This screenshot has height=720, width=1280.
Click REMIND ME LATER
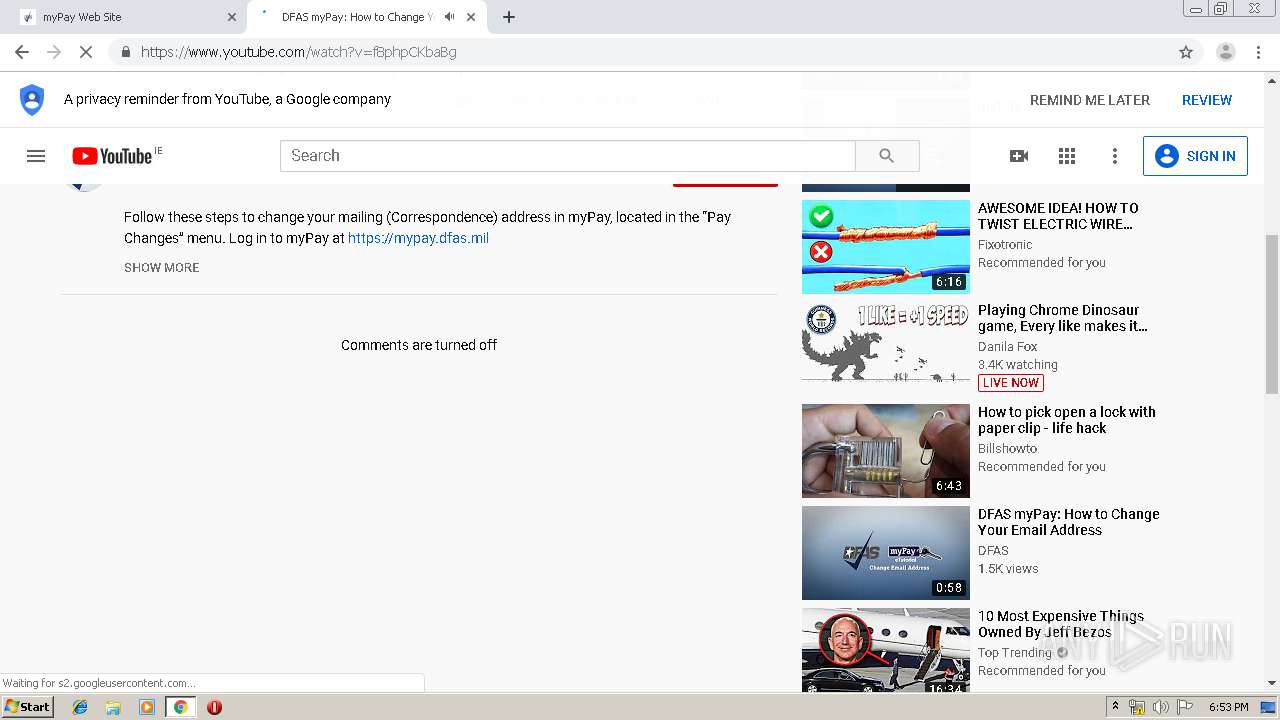(x=1090, y=100)
